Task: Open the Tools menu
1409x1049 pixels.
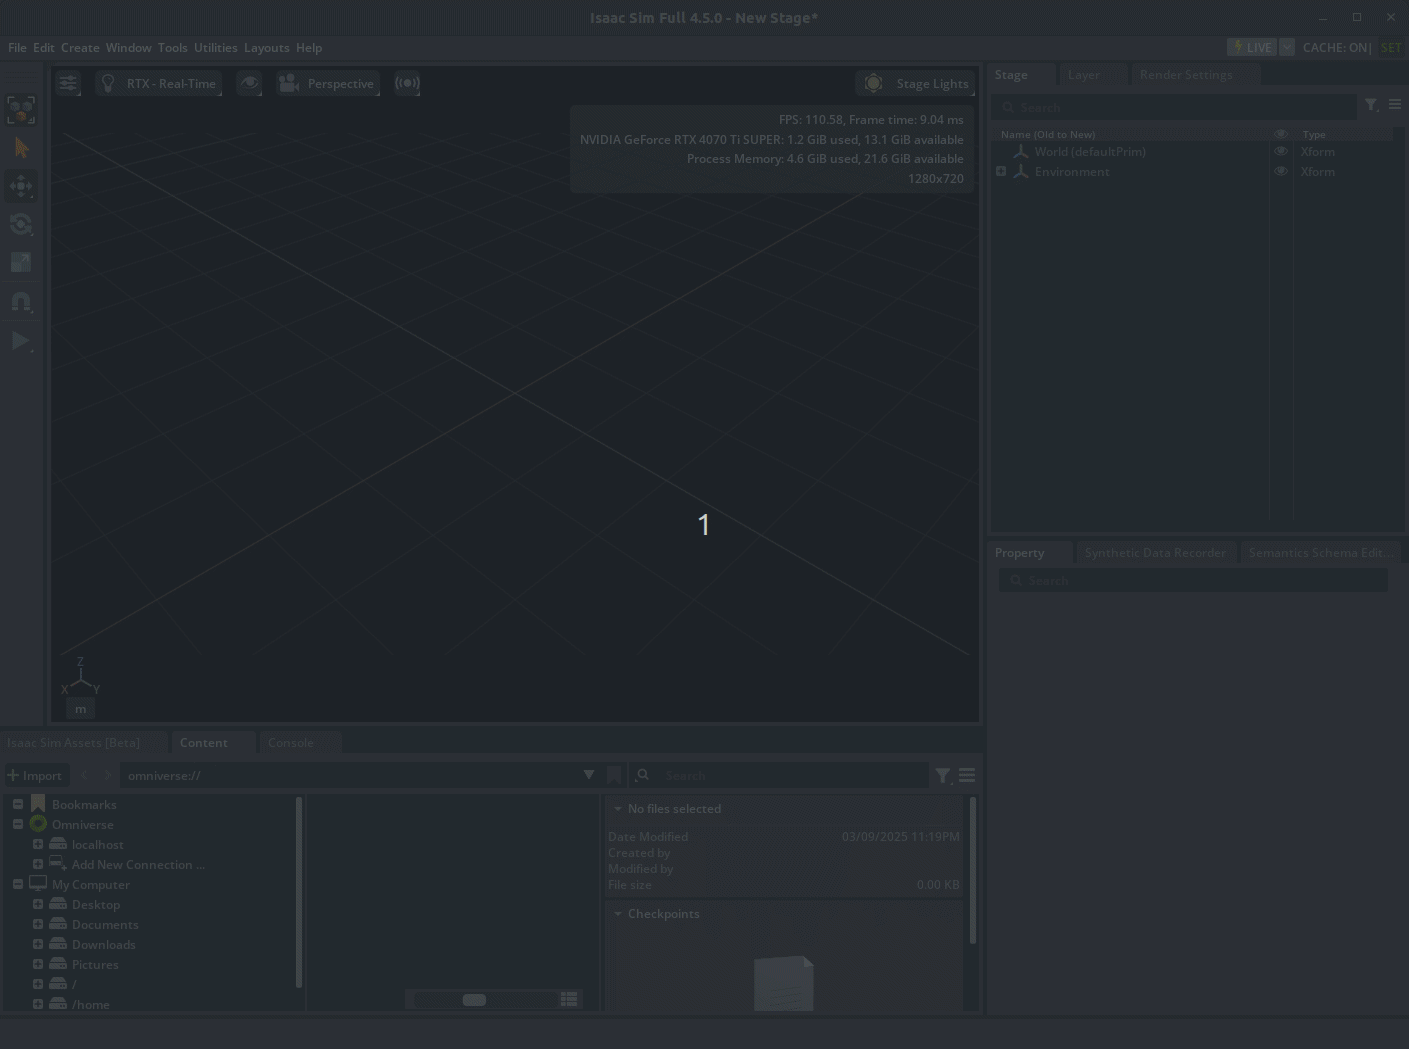Action: [x=173, y=47]
